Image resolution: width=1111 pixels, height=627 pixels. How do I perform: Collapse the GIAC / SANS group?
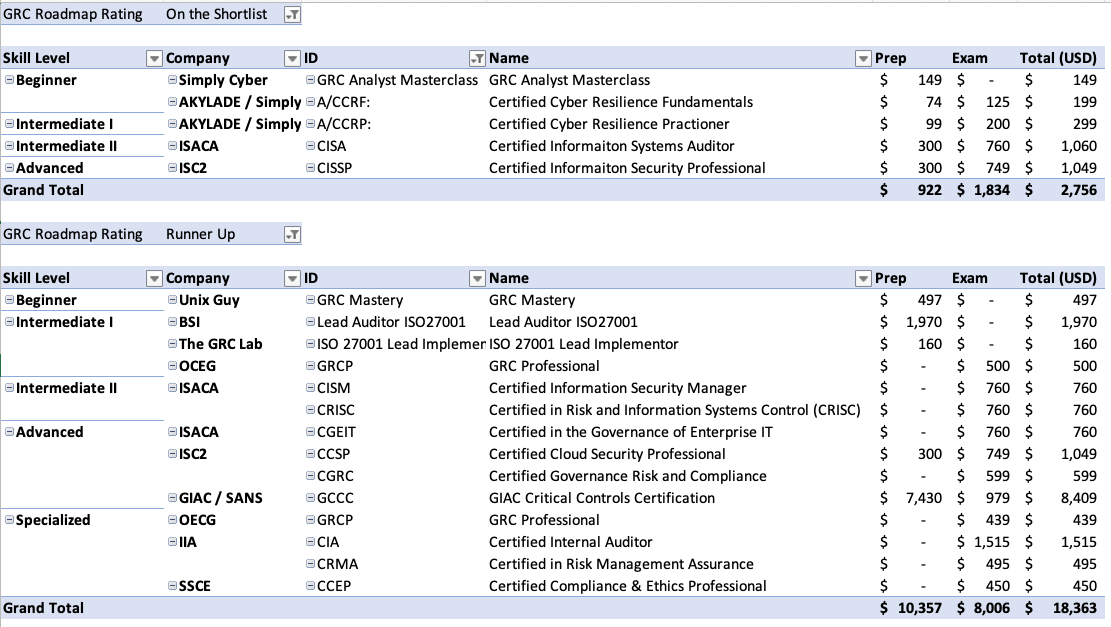pos(172,498)
